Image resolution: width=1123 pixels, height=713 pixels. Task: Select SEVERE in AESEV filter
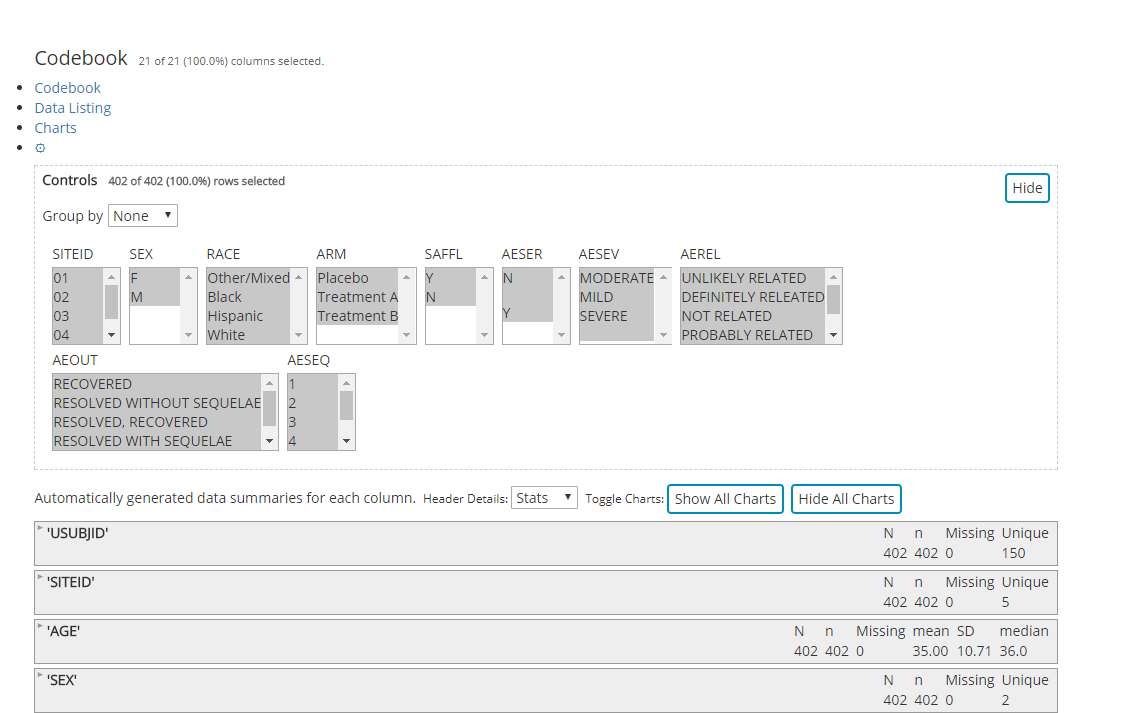617,316
